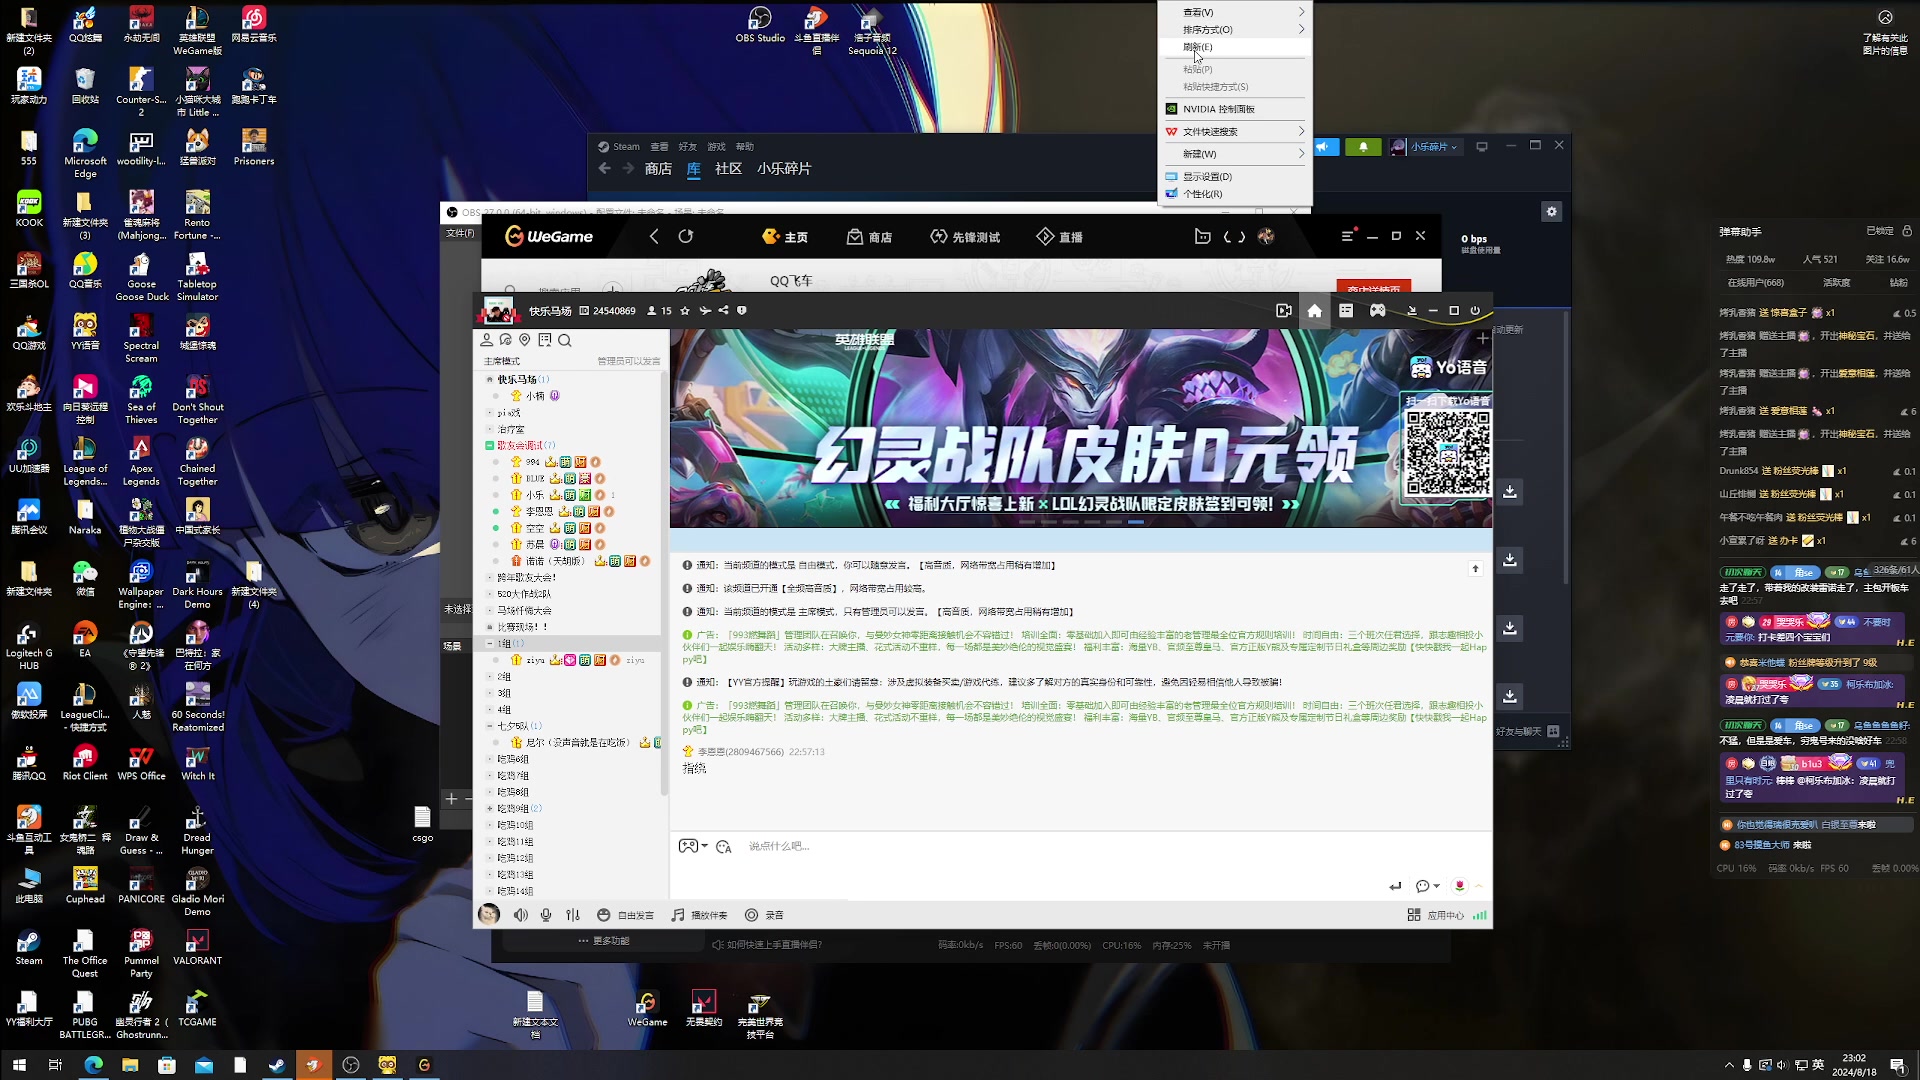Switch to WeGame 直播 tab
1920x1080 pixels.
(x=1060, y=237)
